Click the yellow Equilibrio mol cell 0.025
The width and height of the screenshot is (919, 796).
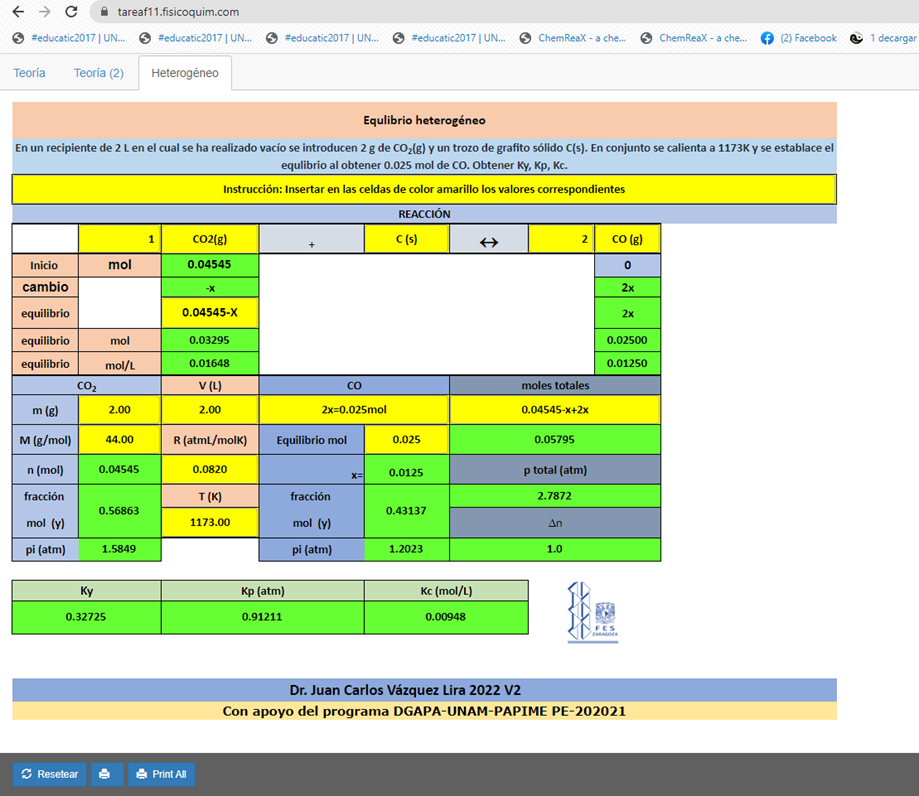pyautogui.click(x=407, y=440)
